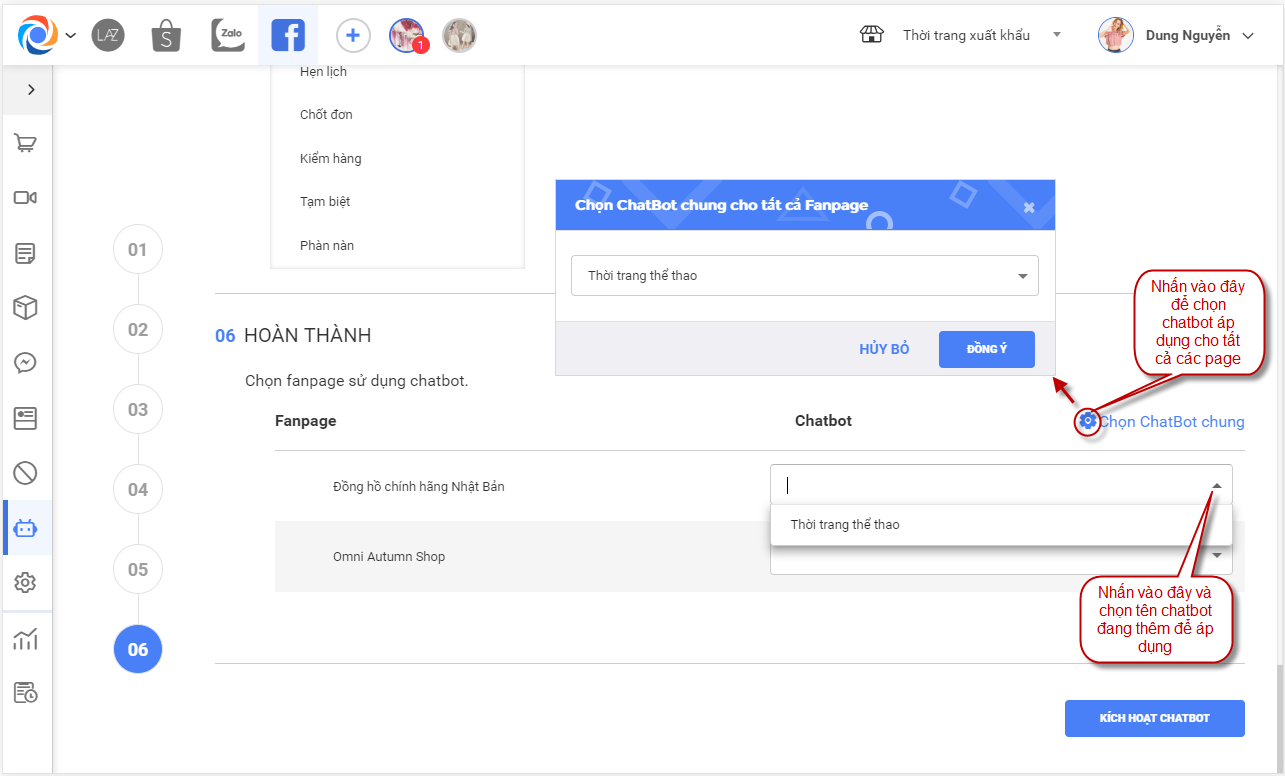Choose Thời trang thể thao option in list

845,525
